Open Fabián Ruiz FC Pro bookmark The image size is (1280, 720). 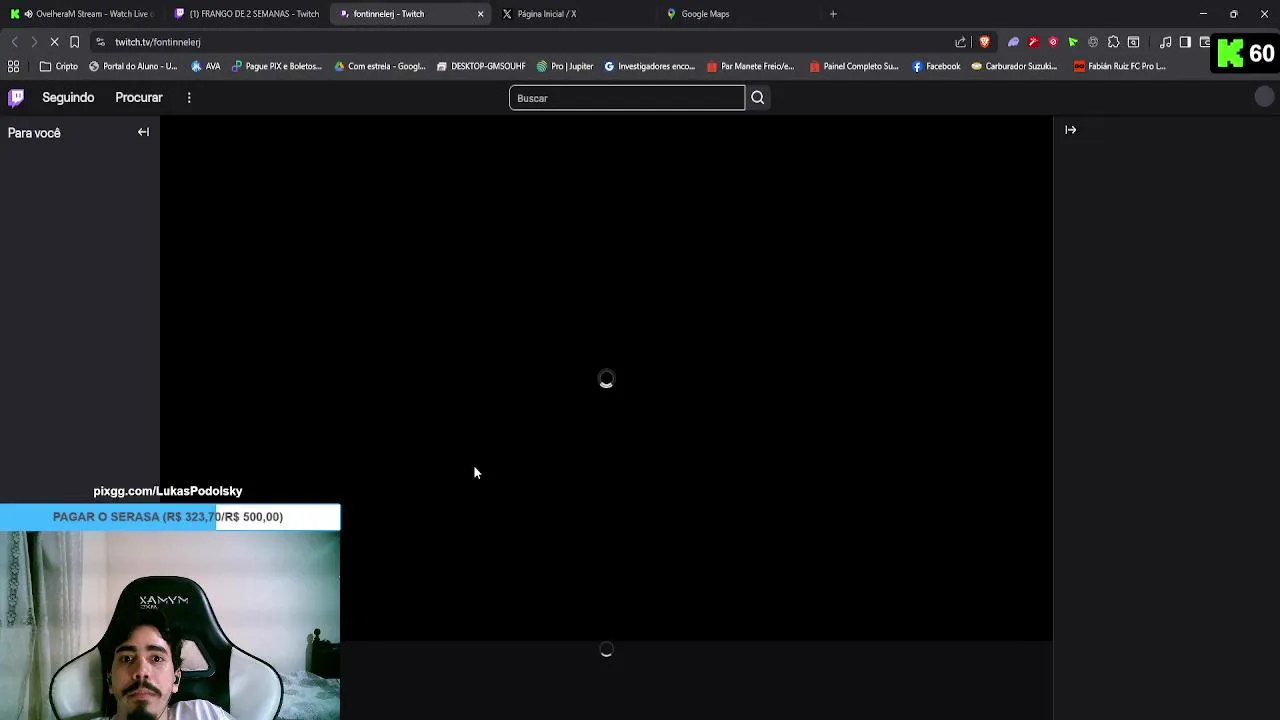1120,66
